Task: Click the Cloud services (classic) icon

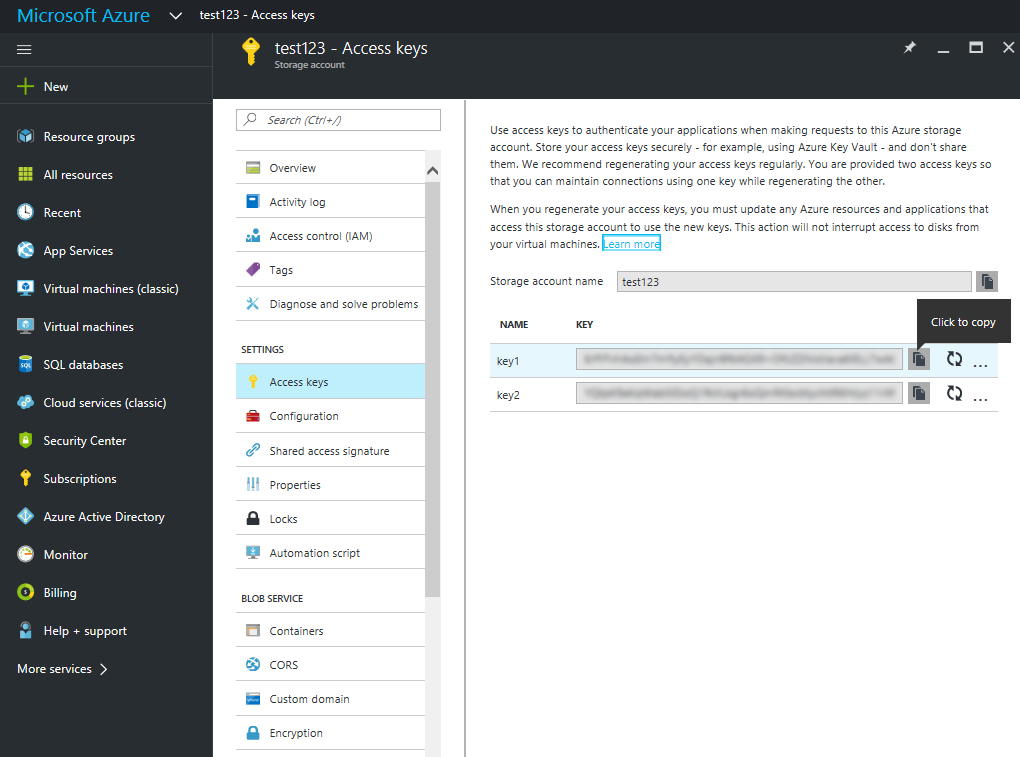Action: tap(25, 403)
